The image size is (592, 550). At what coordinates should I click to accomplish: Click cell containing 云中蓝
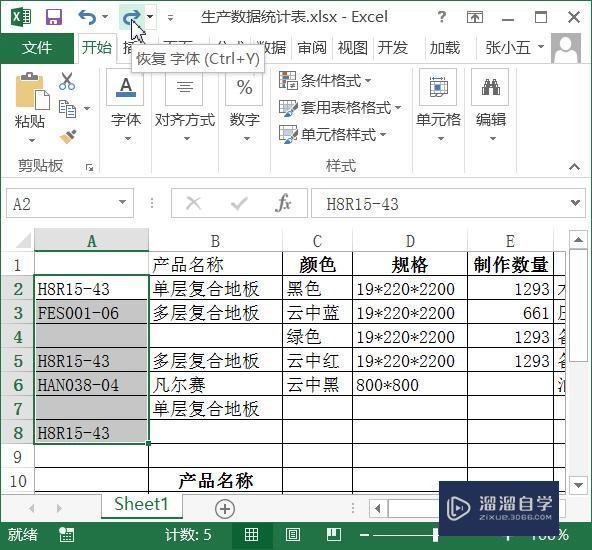click(x=318, y=313)
